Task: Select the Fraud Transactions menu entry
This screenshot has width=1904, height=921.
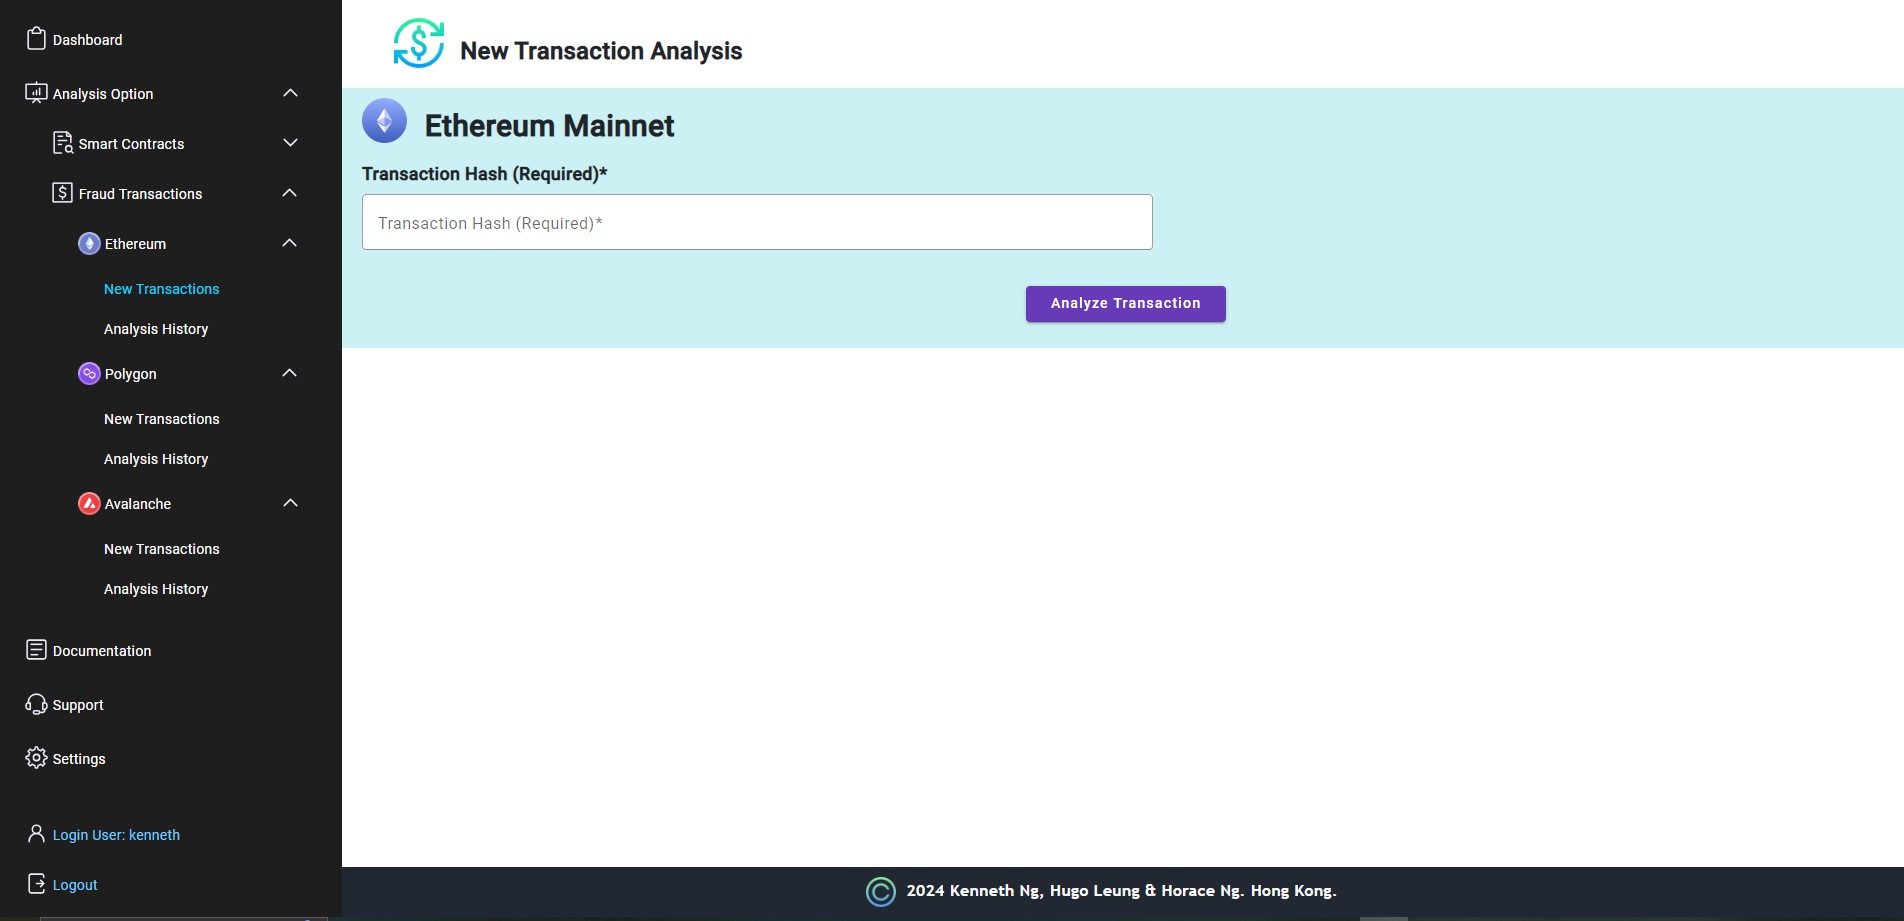Action: click(140, 194)
